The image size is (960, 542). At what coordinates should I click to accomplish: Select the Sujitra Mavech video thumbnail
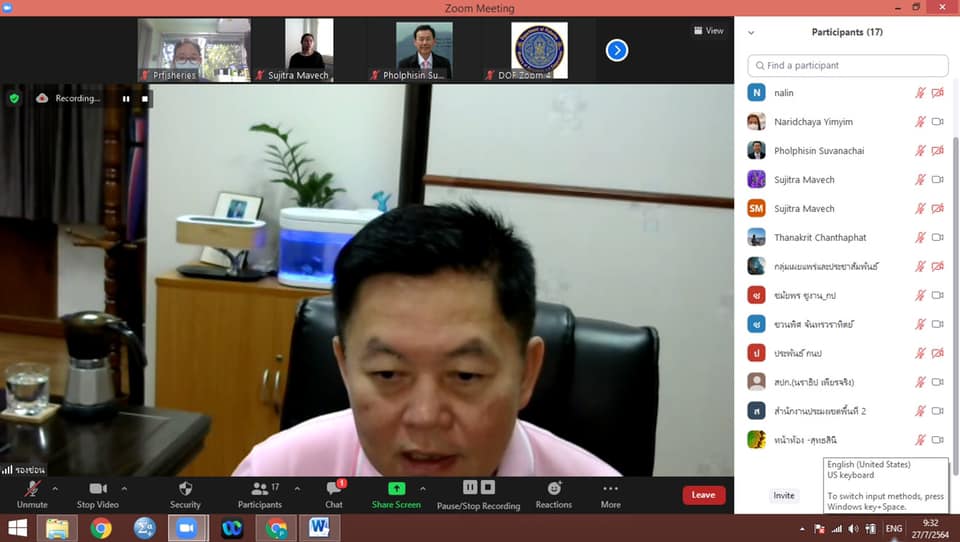pos(309,50)
